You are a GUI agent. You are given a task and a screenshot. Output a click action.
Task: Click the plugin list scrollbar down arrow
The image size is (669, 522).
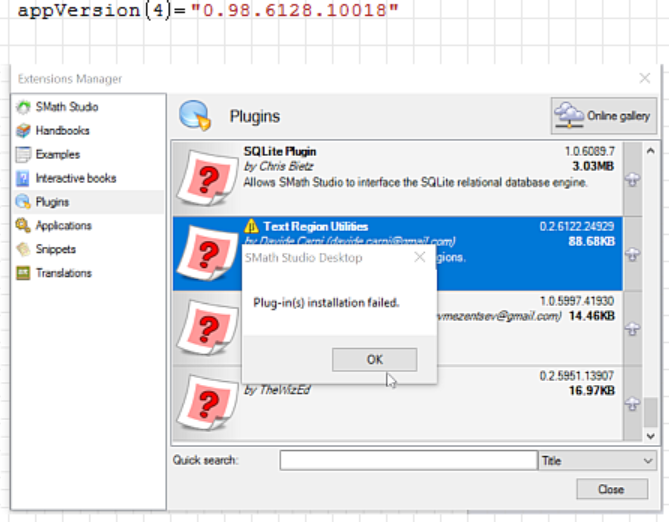tap(651, 435)
